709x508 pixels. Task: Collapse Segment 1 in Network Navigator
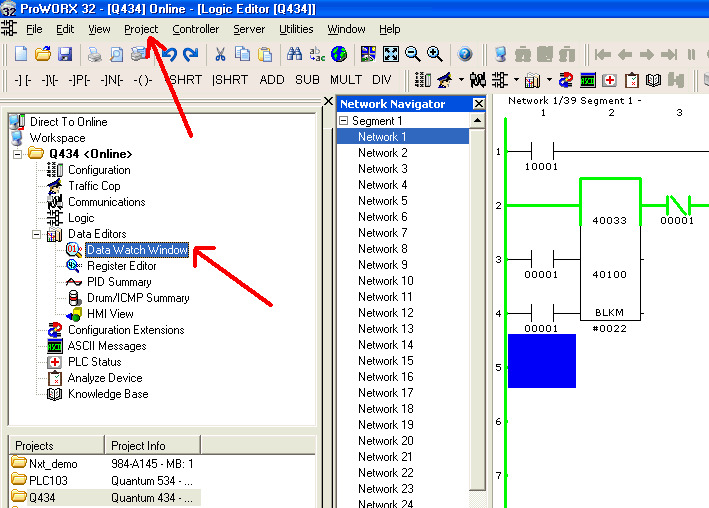click(x=344, y=121)
